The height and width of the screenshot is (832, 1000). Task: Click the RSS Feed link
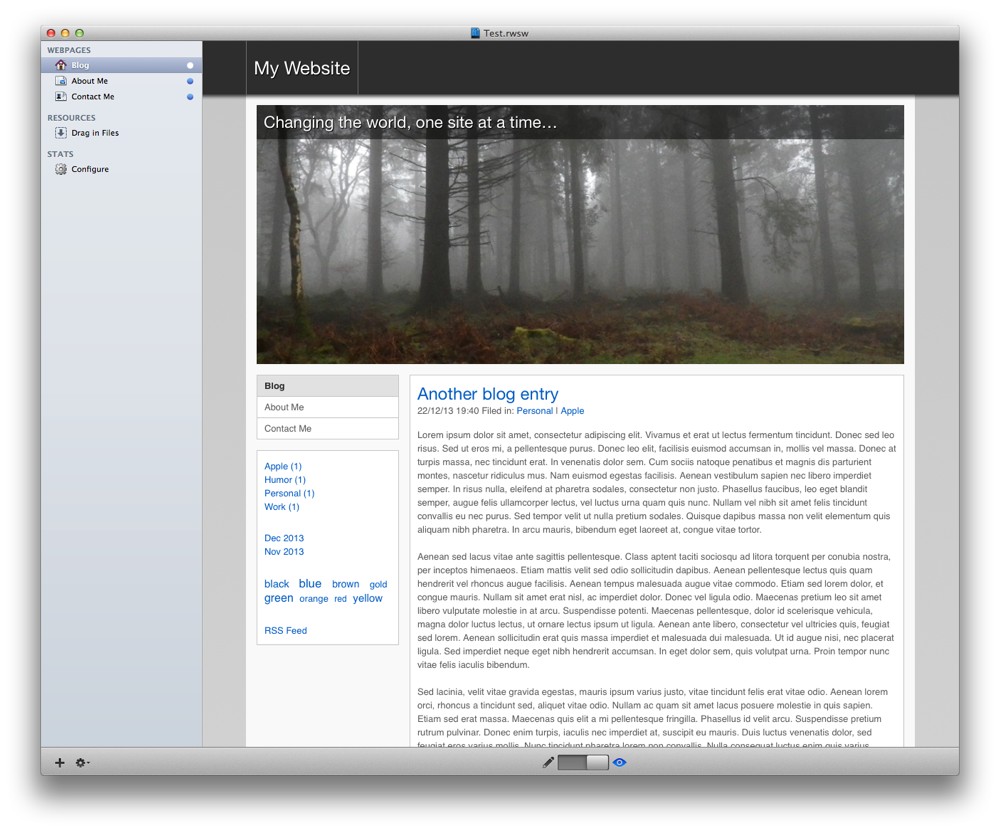pyautogui.click(x=285, y=630)
